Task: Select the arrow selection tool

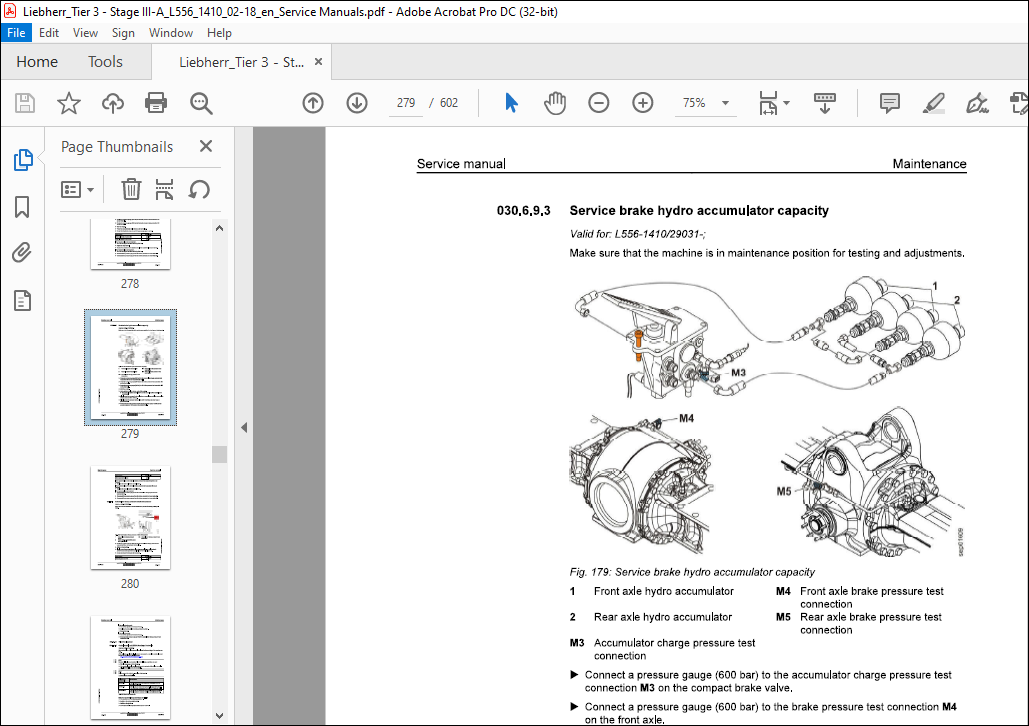Action: [x=511, y=103]
